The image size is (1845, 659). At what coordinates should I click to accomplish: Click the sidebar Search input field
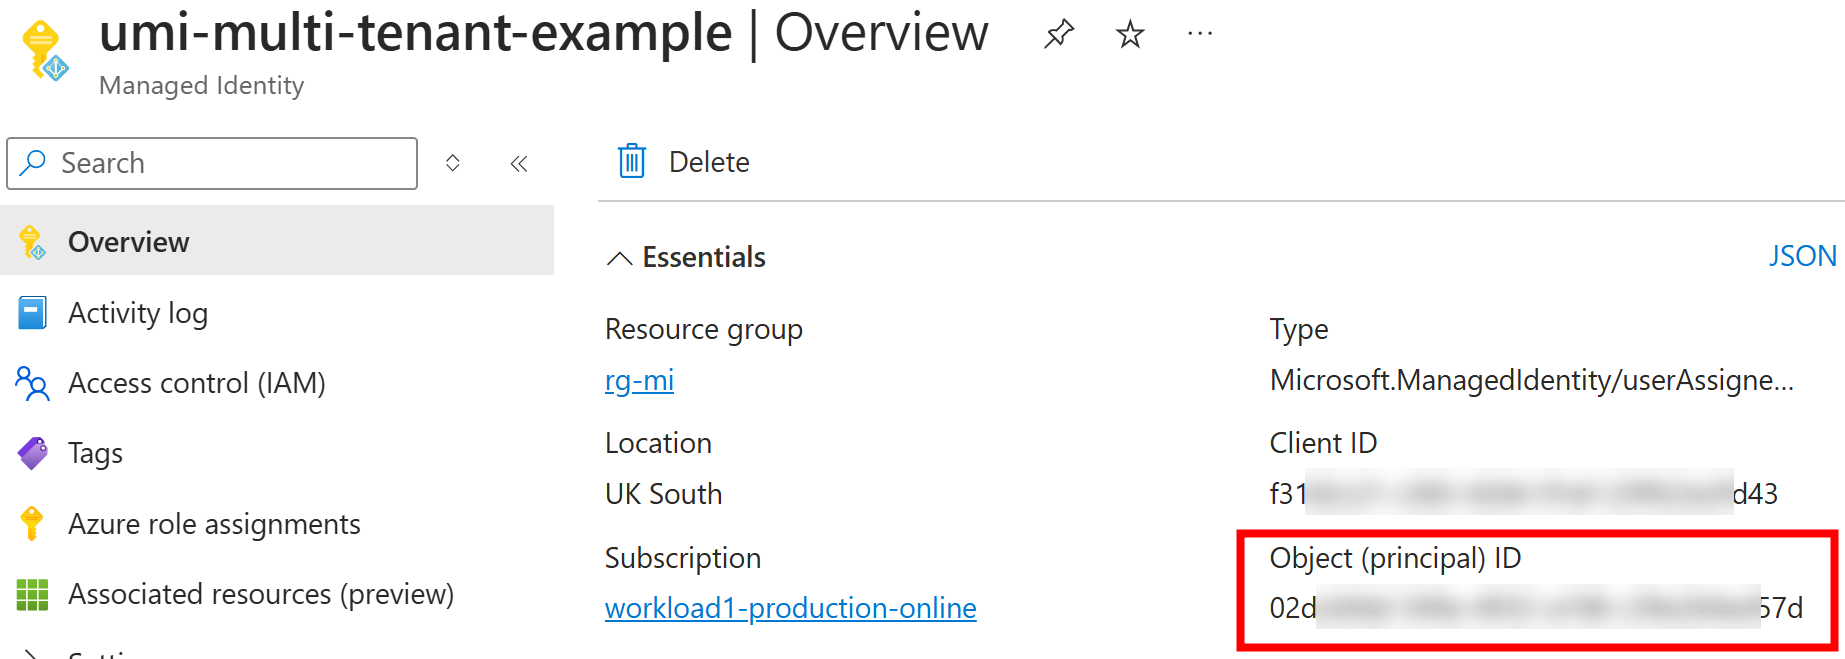[x=212, y=163]
